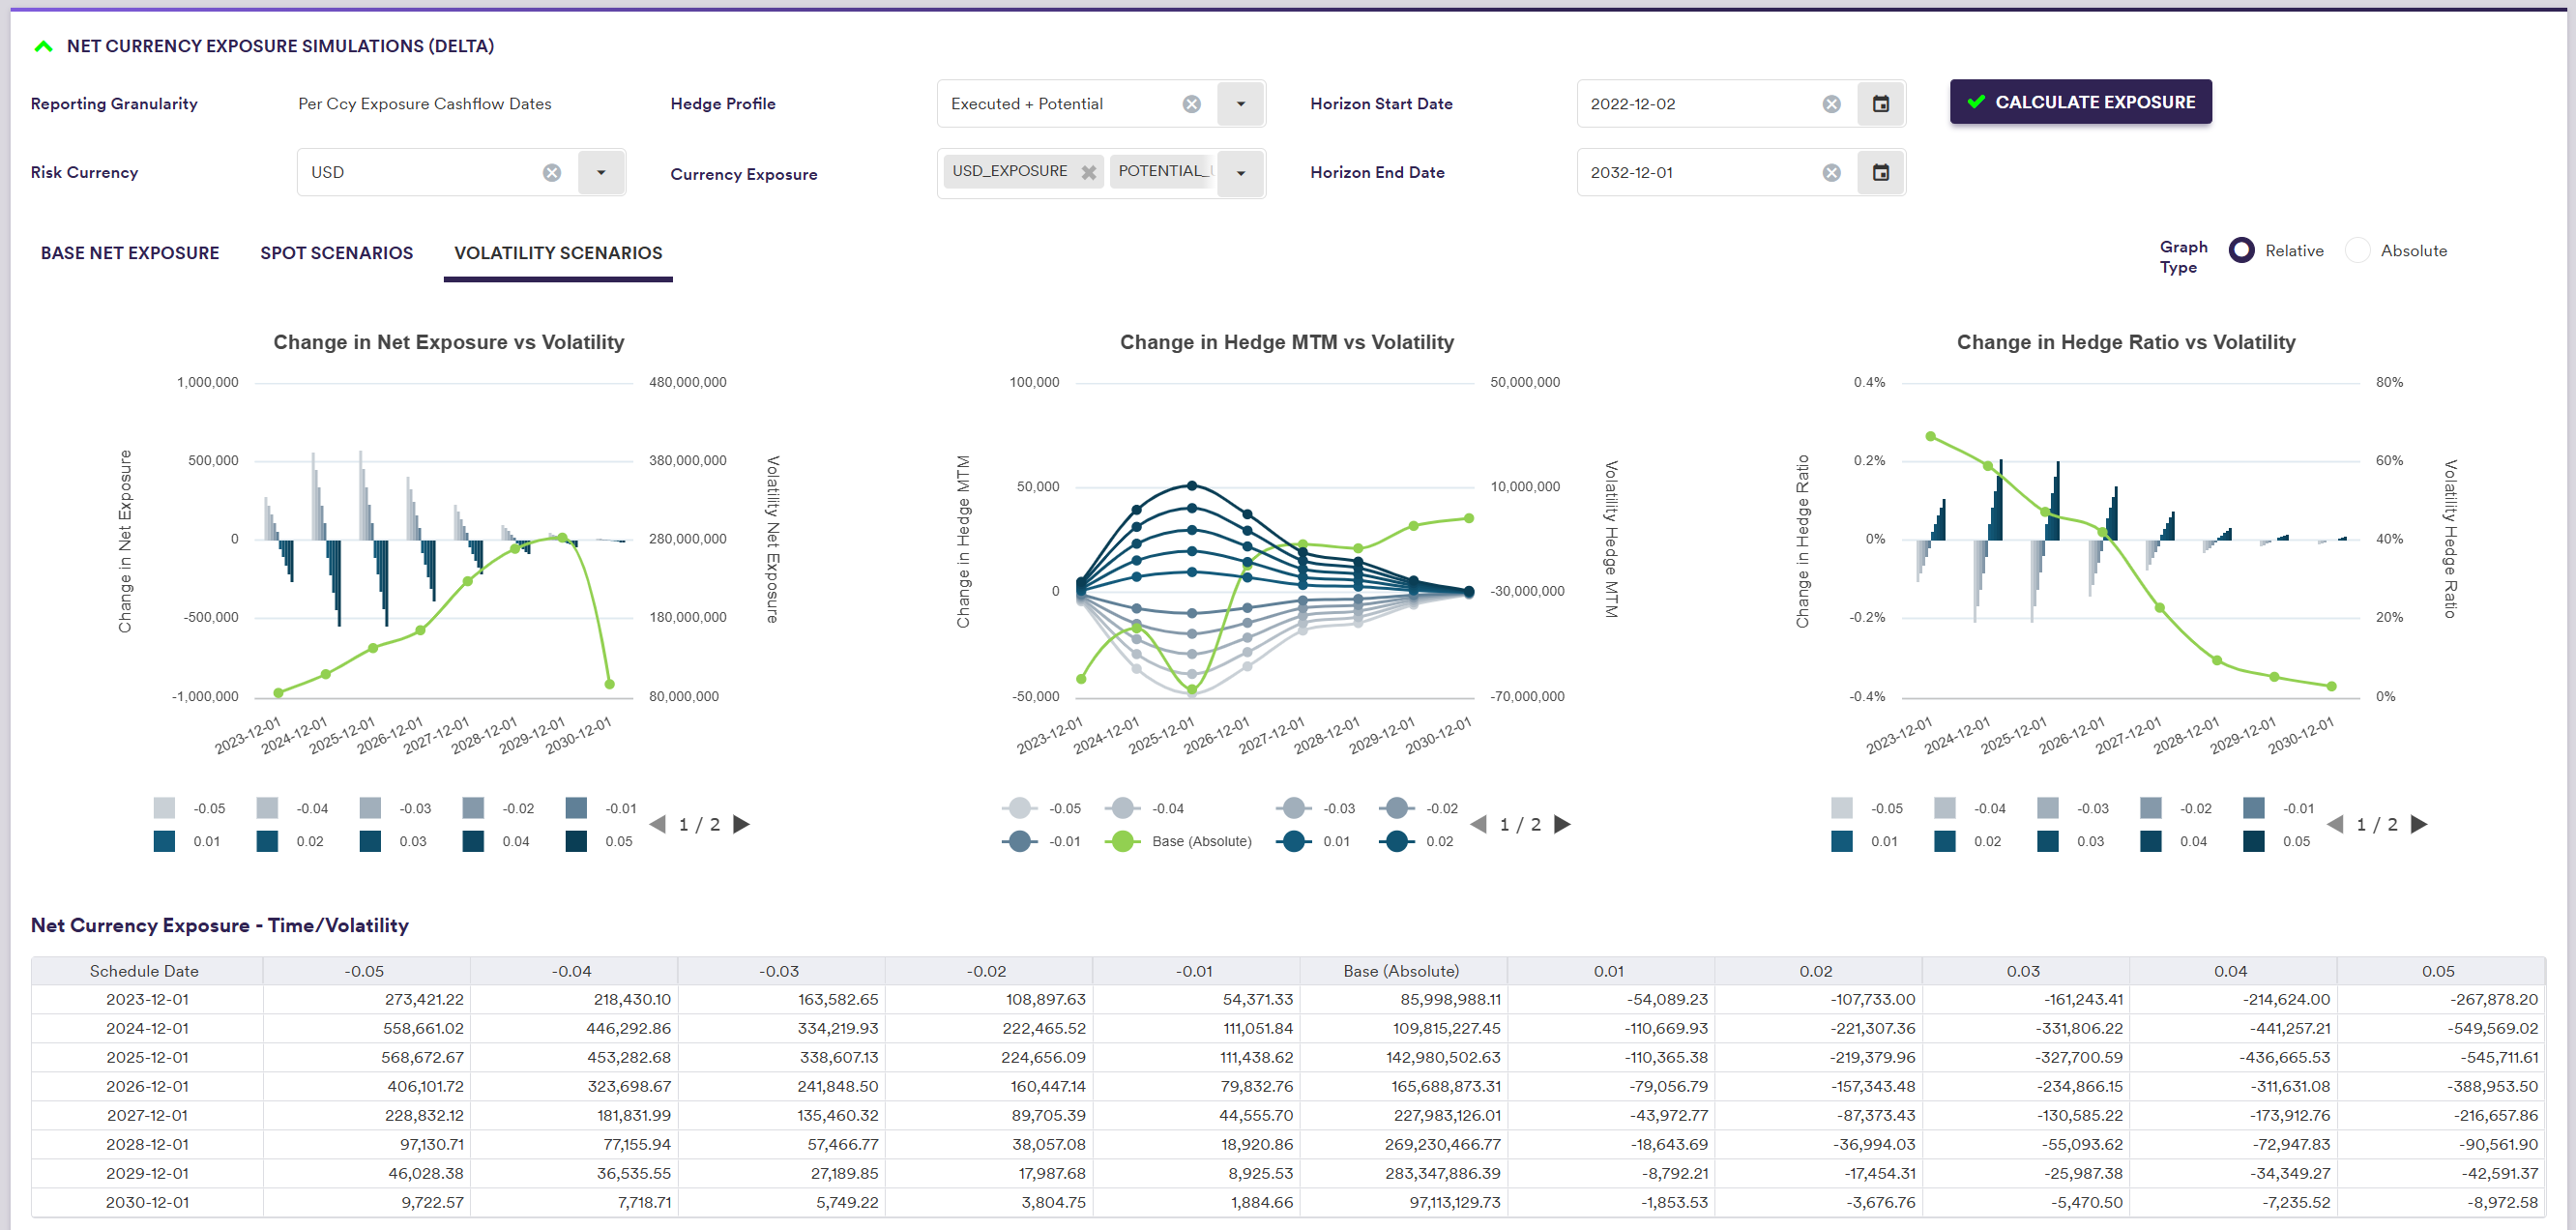The image size is (2576, 1230).
Task: Switch to the Base Net Exposure tab
Action: [130, 253]
